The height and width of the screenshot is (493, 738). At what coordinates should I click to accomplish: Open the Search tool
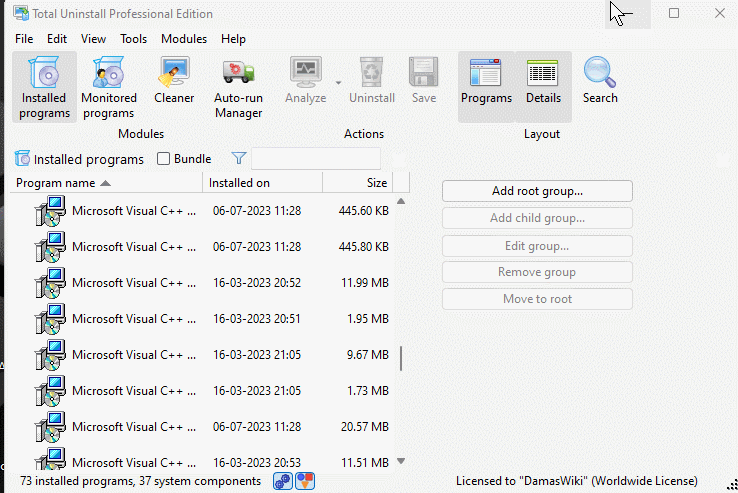(600, 80)
